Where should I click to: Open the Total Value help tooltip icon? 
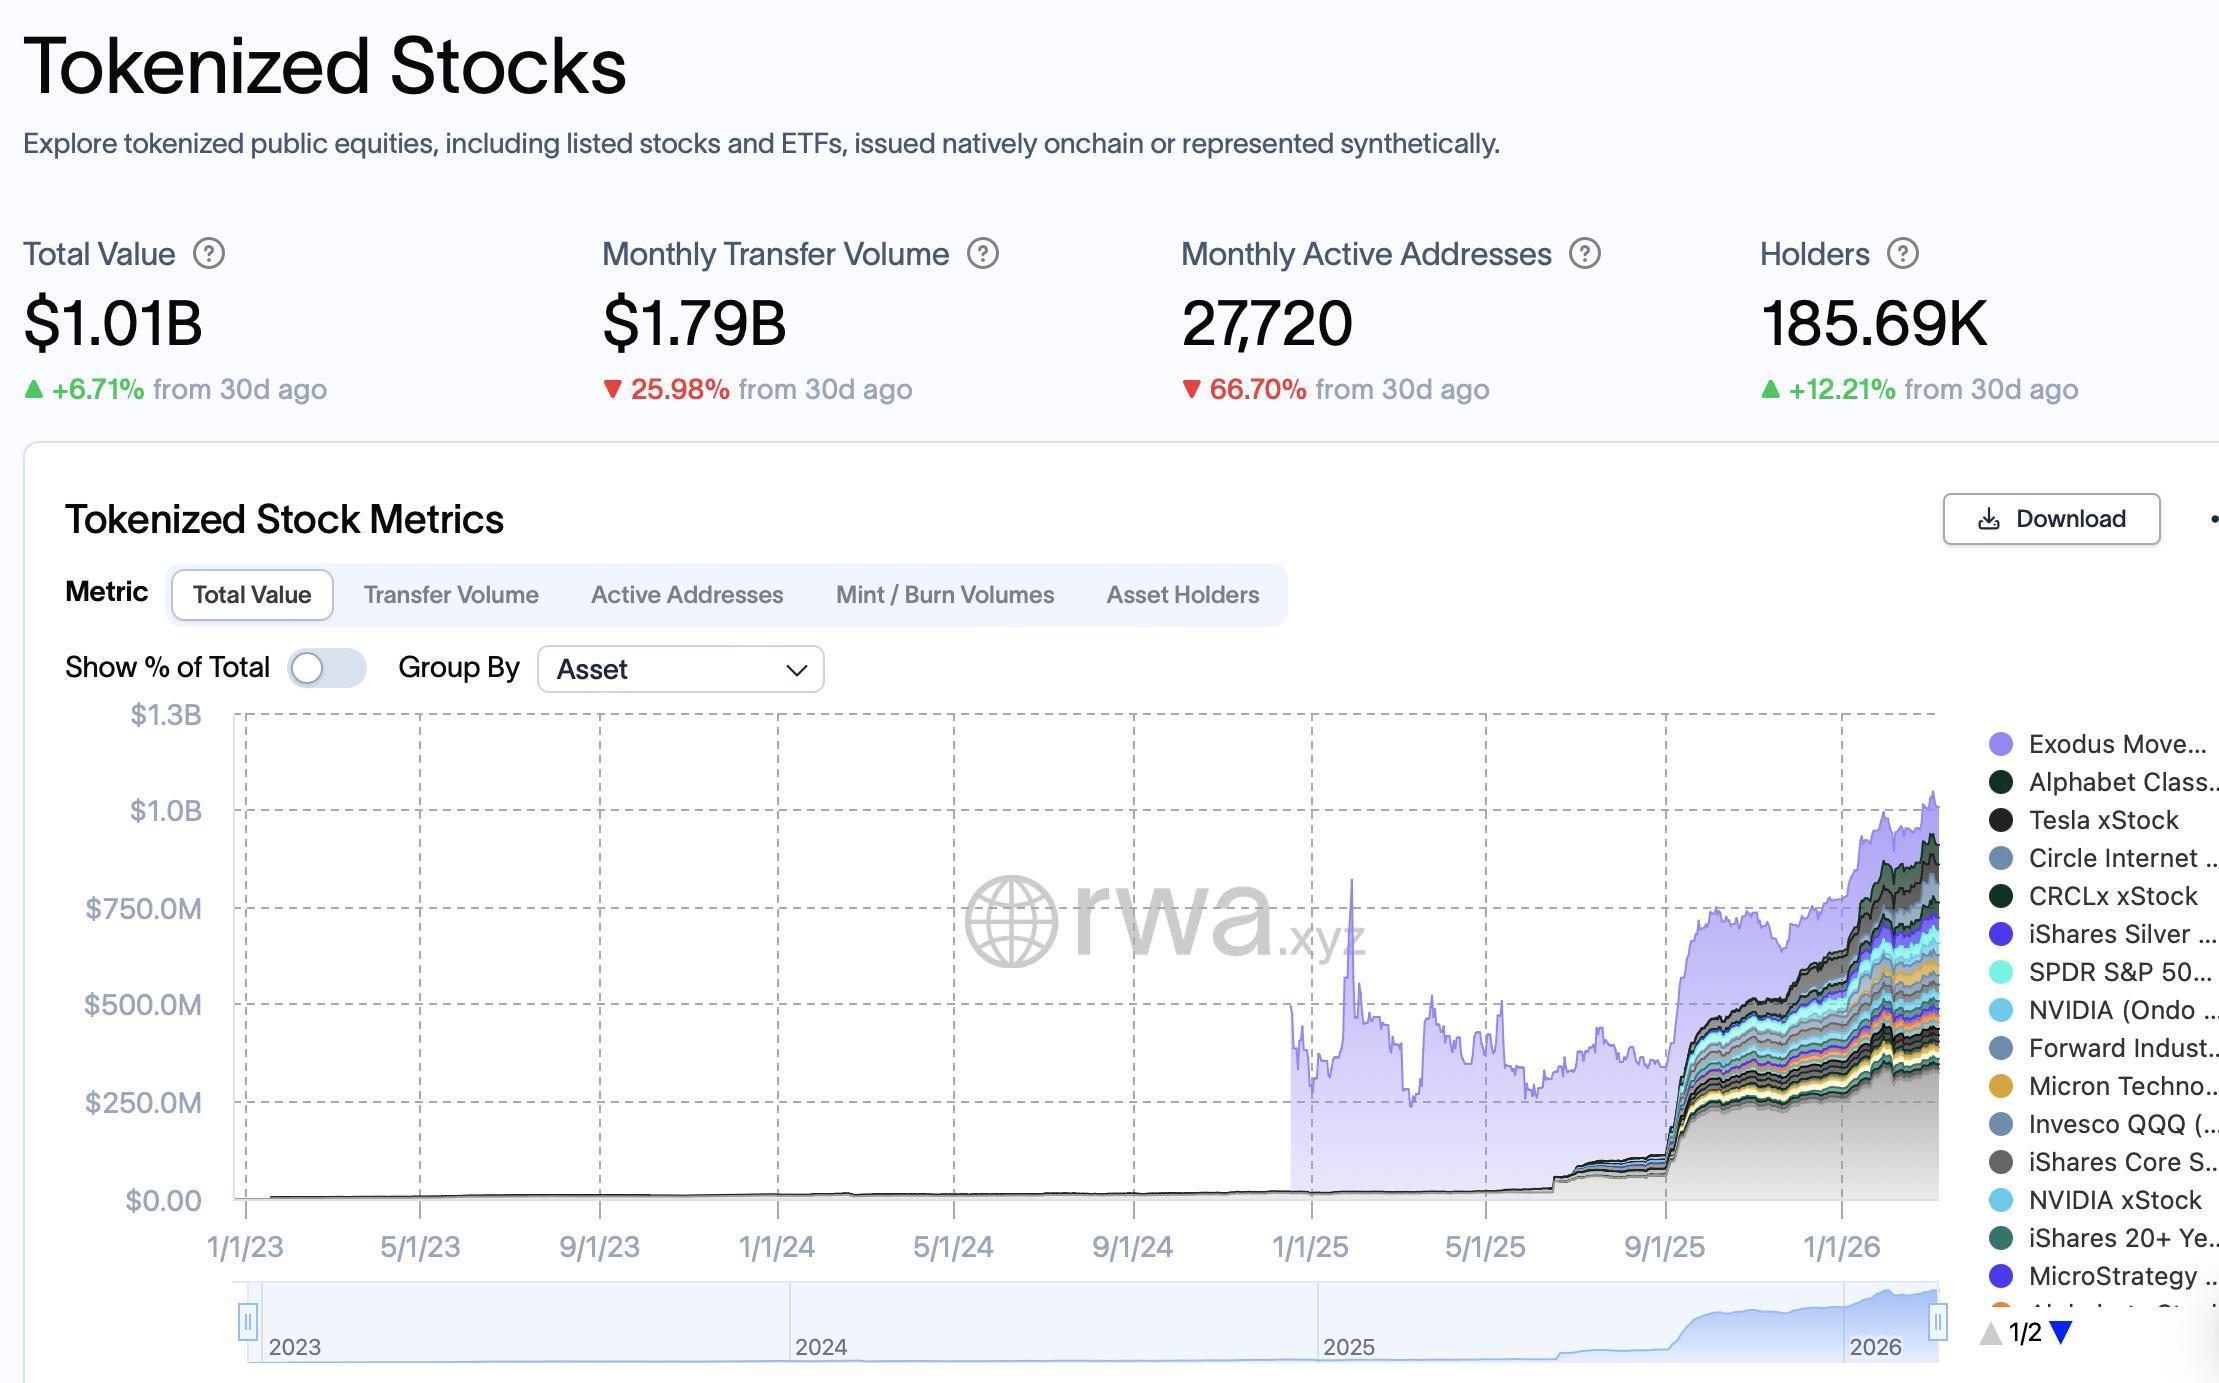[x=209, y=254]
